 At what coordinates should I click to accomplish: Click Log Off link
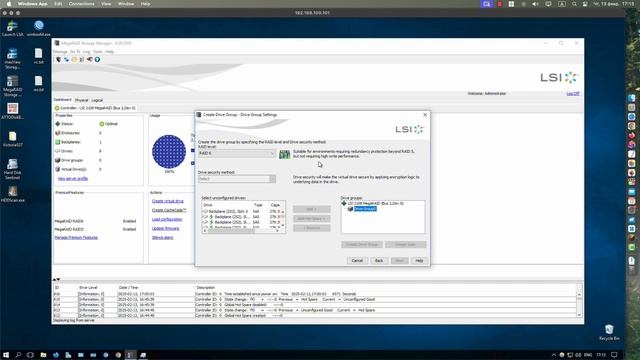(x=573, y=93)
